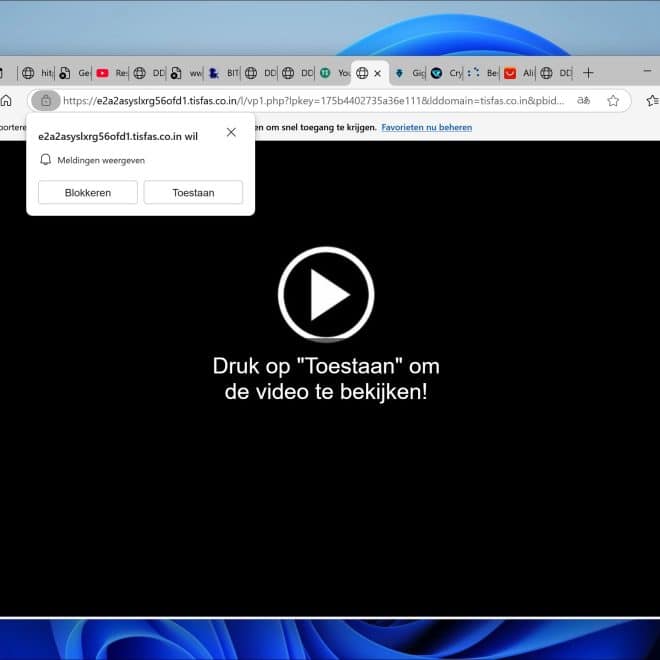Switch to the 'Ge' tab
Viewport: 660px width, 660px height.
[x=74, y=73]
